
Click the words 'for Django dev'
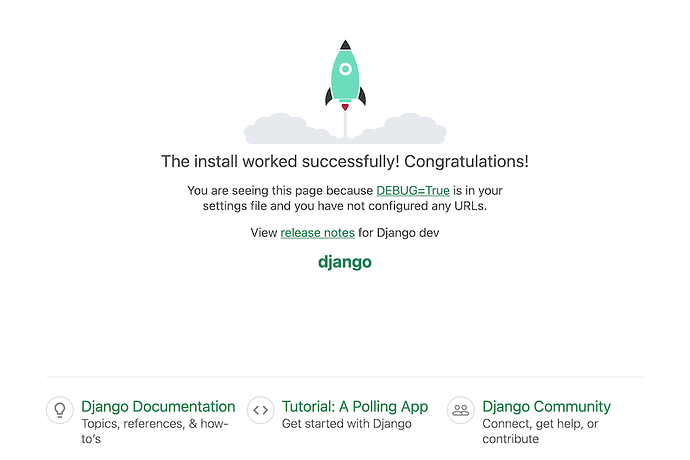pyautogui.click(x=399, y=233)
